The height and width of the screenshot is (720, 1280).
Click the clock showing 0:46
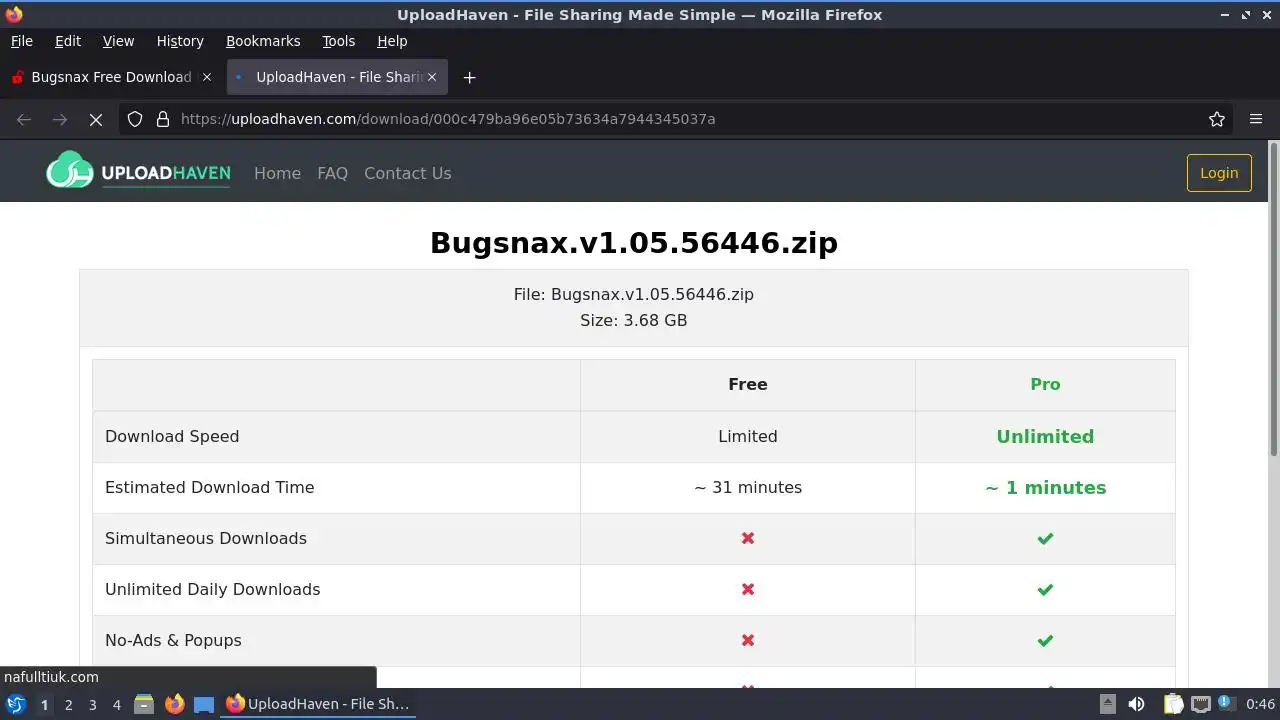1260,704
